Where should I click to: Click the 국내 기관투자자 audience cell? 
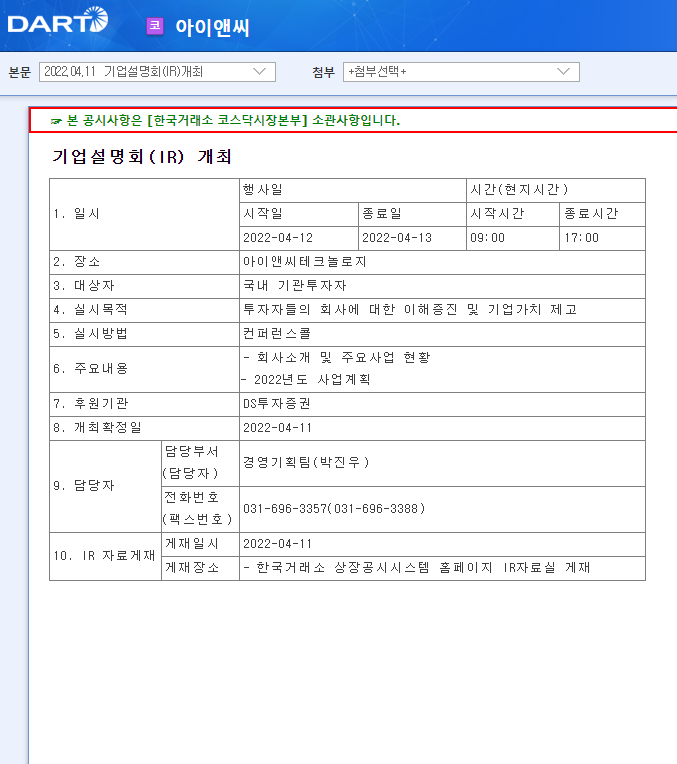443,286
